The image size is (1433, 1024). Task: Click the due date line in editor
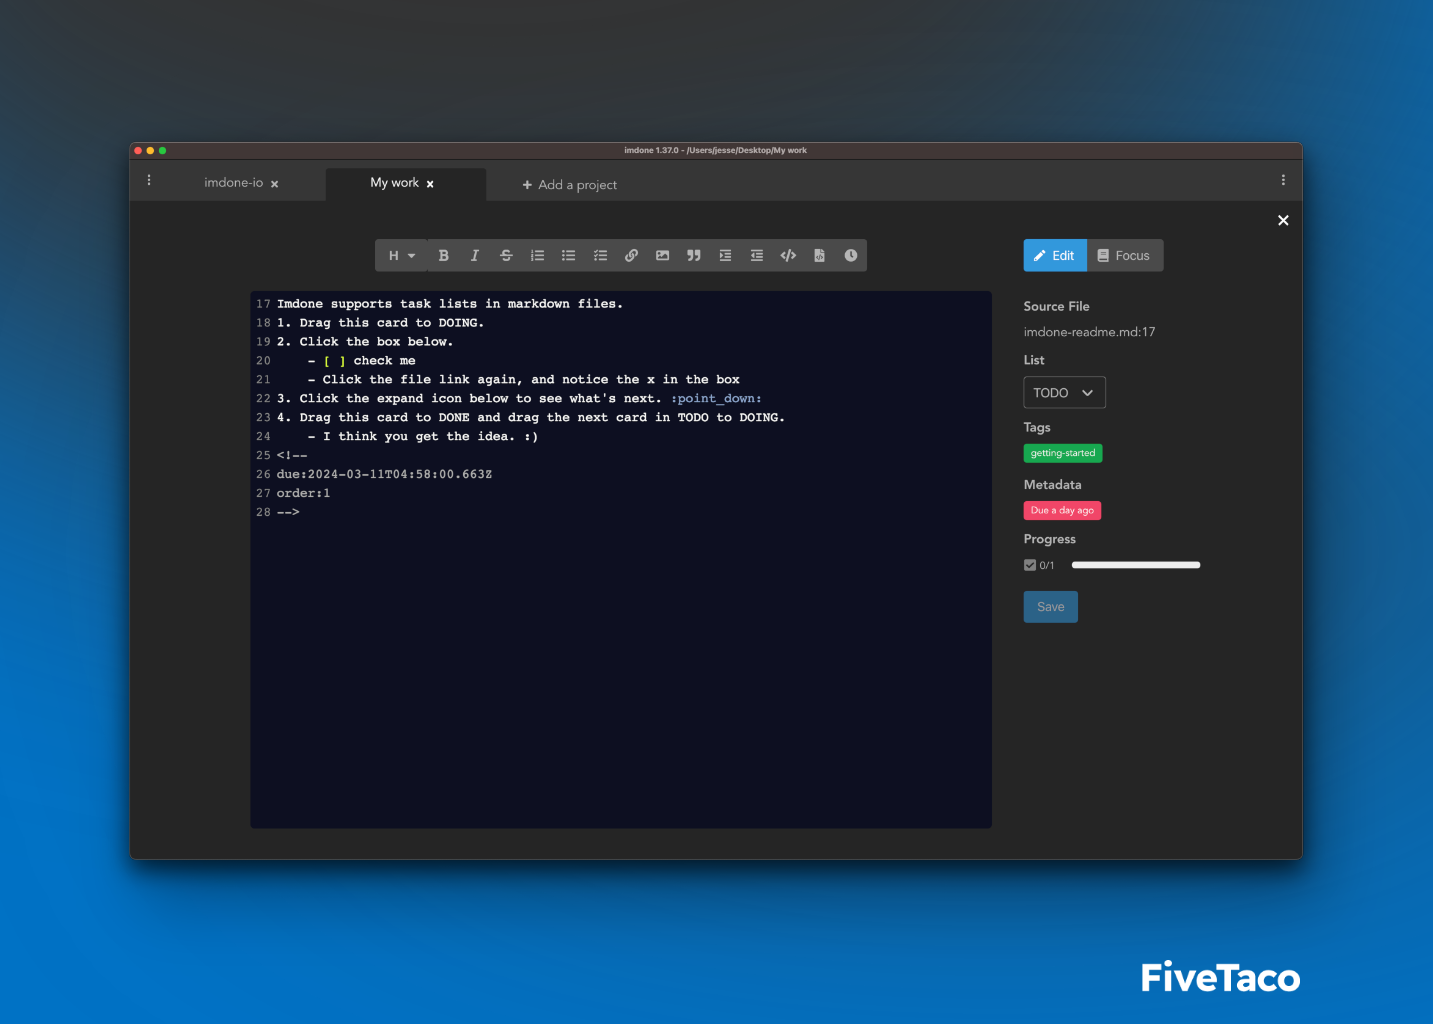(384, 474)
